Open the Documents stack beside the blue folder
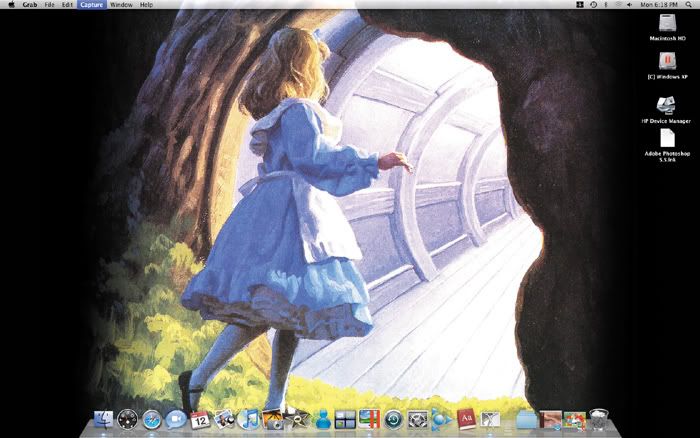Screen dimensions: 700x438 [550, 420]
